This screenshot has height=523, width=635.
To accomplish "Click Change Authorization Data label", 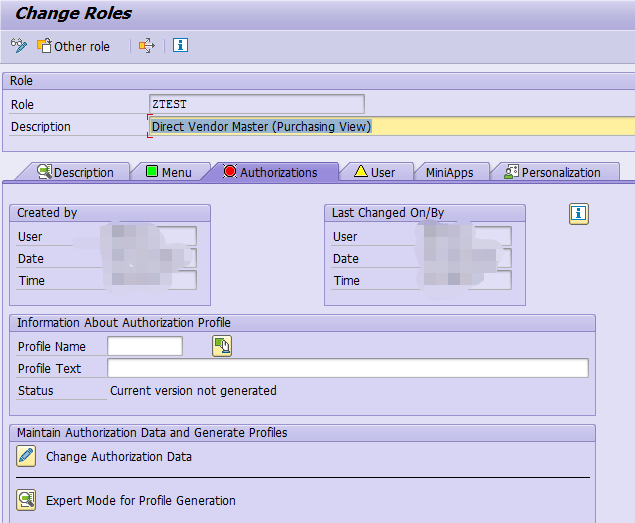I will click(119, 457).
